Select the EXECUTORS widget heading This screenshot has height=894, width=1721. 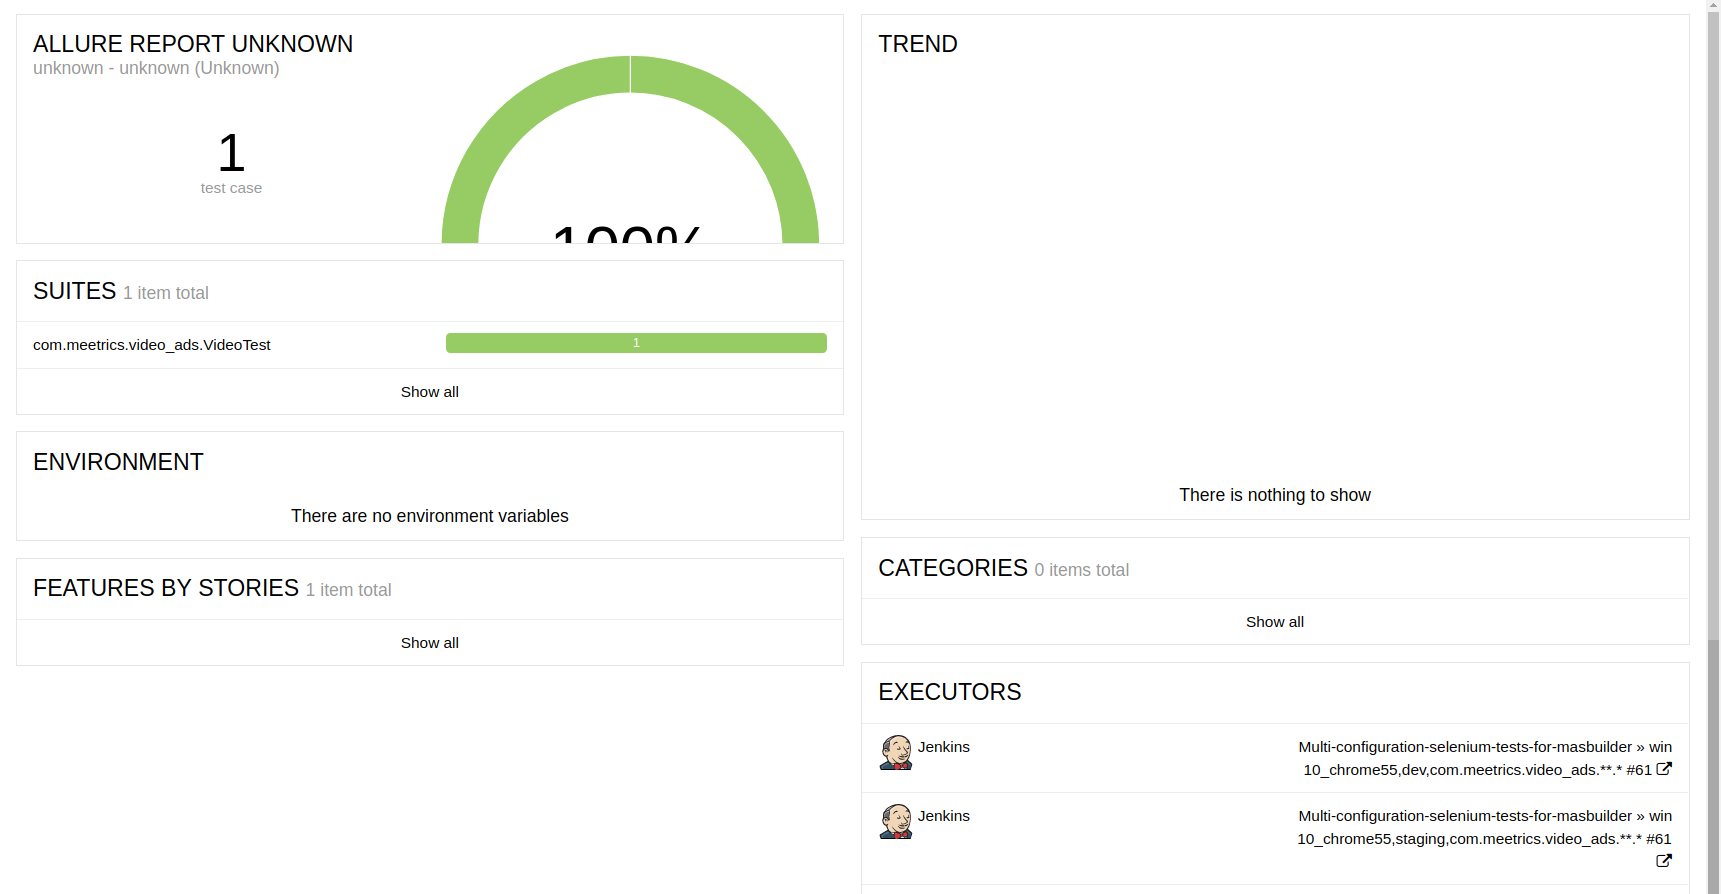point(949,692)
